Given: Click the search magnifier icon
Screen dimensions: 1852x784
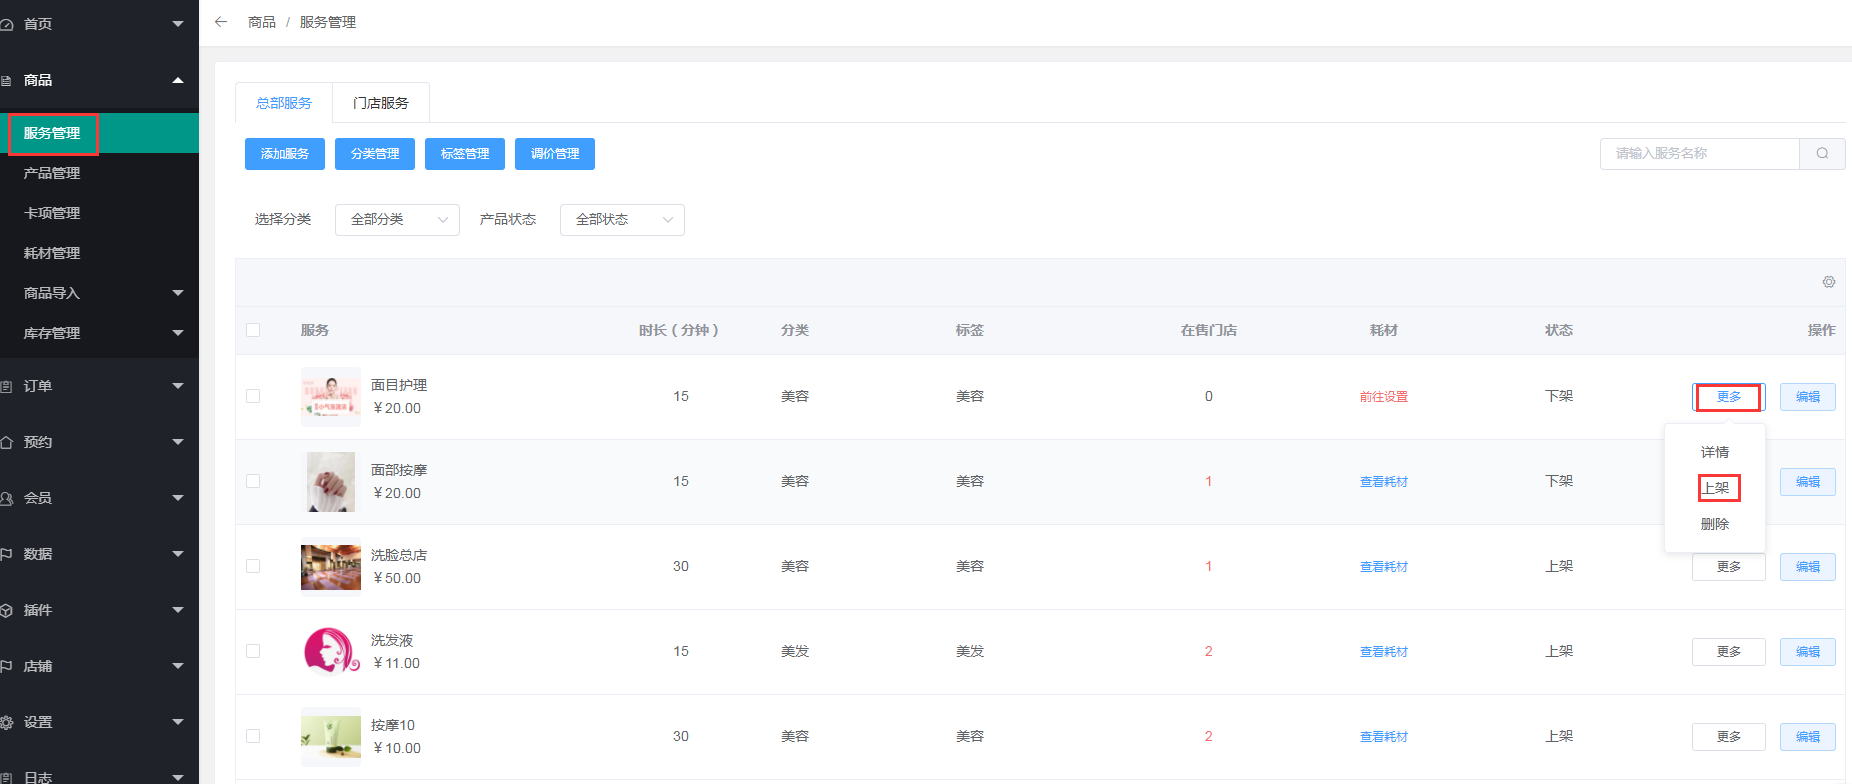Looking at the screenshot, I should [1822, 153].
